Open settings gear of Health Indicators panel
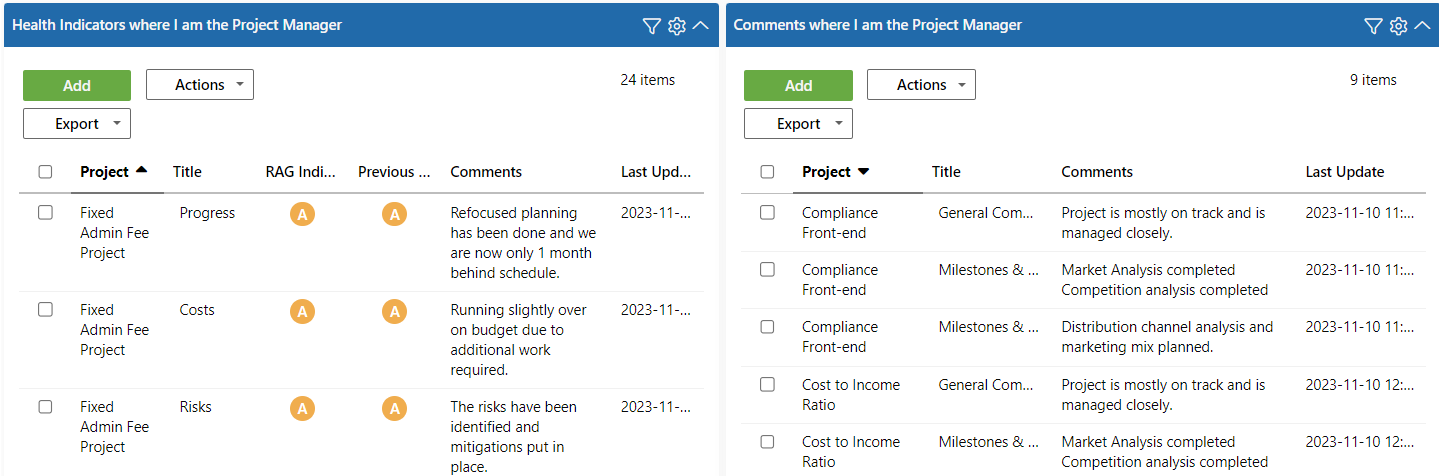The height and width of the screenshot is (476, 1439). pos(677,26)
